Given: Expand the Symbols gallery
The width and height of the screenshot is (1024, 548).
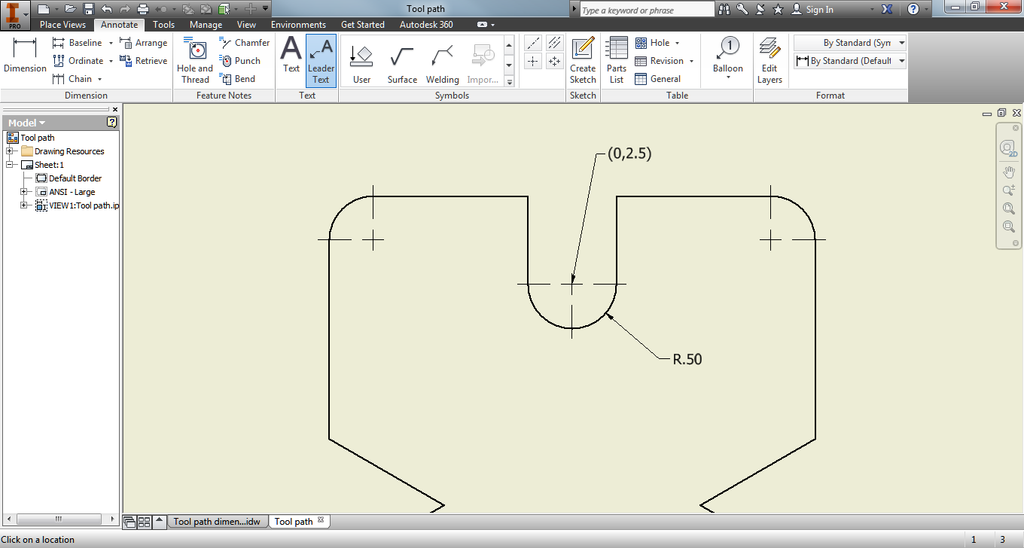Looking at the screenshot, I should click(x=509, y=82).
